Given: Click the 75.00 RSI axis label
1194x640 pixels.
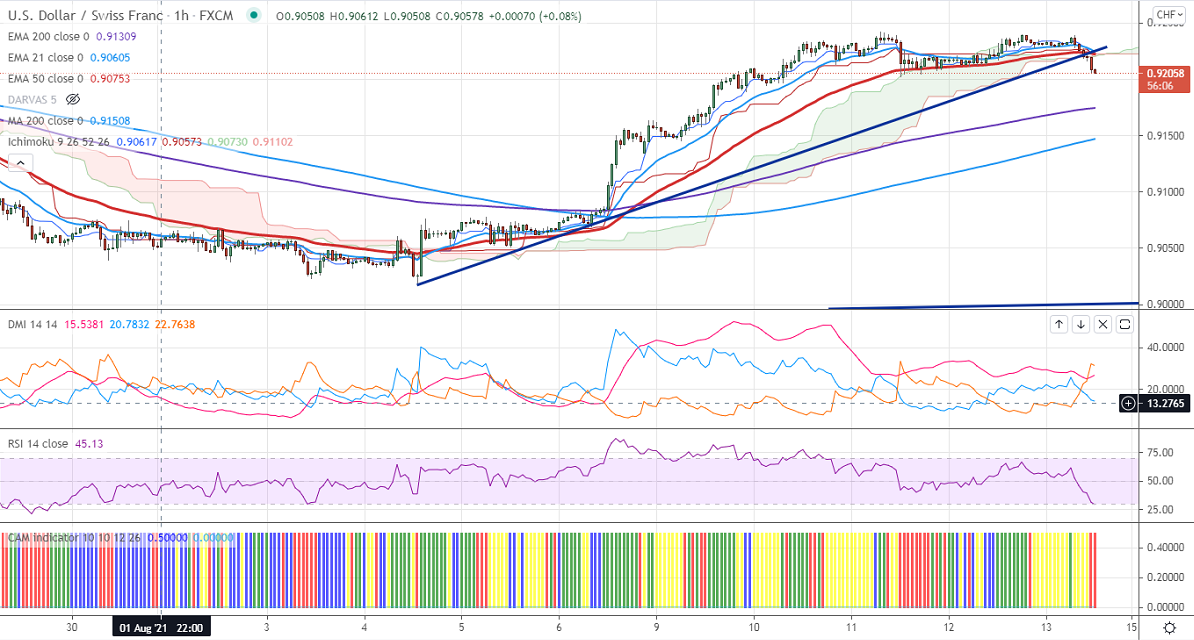Looking at the screenshot, I should tap(1160, 453).
